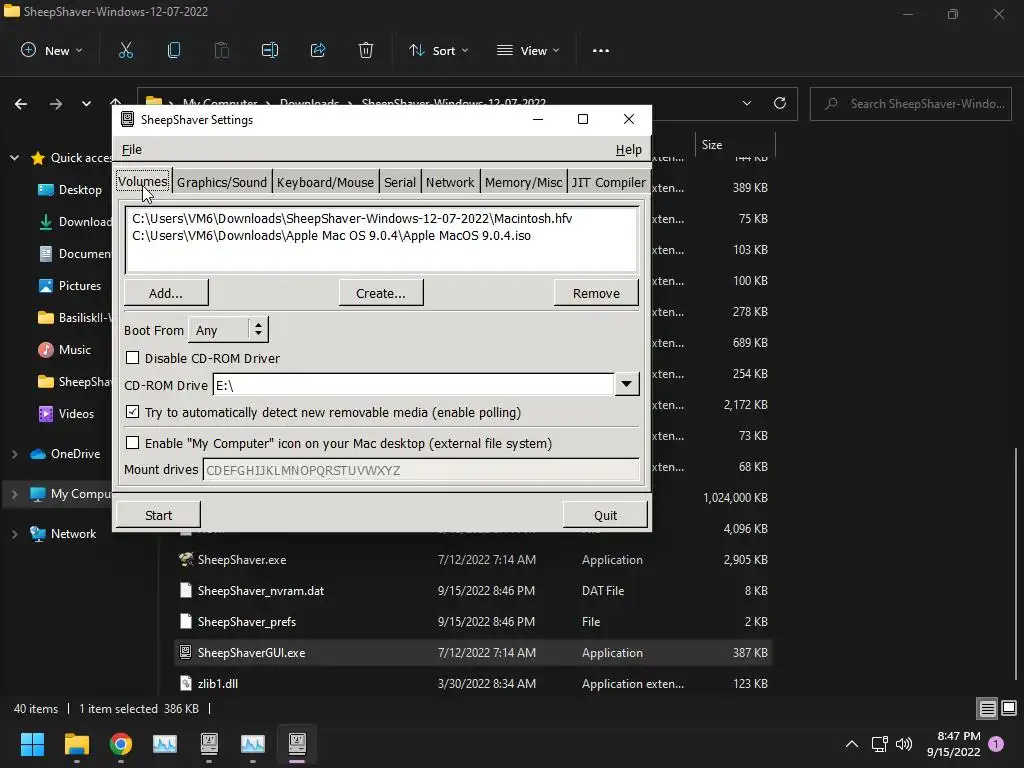Click the Remove button

pyautogui.click(x=596, y=293)
